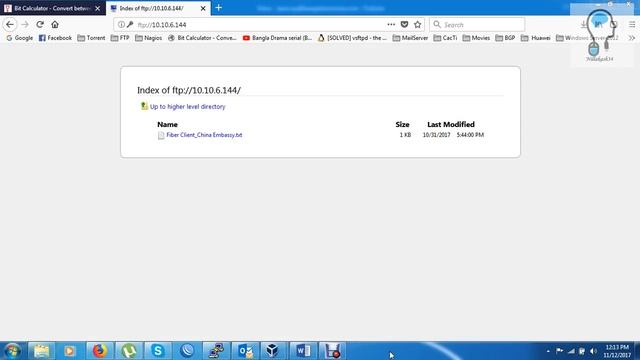
Task: Open the Windows Start menu
Action: tap(12, 351)
